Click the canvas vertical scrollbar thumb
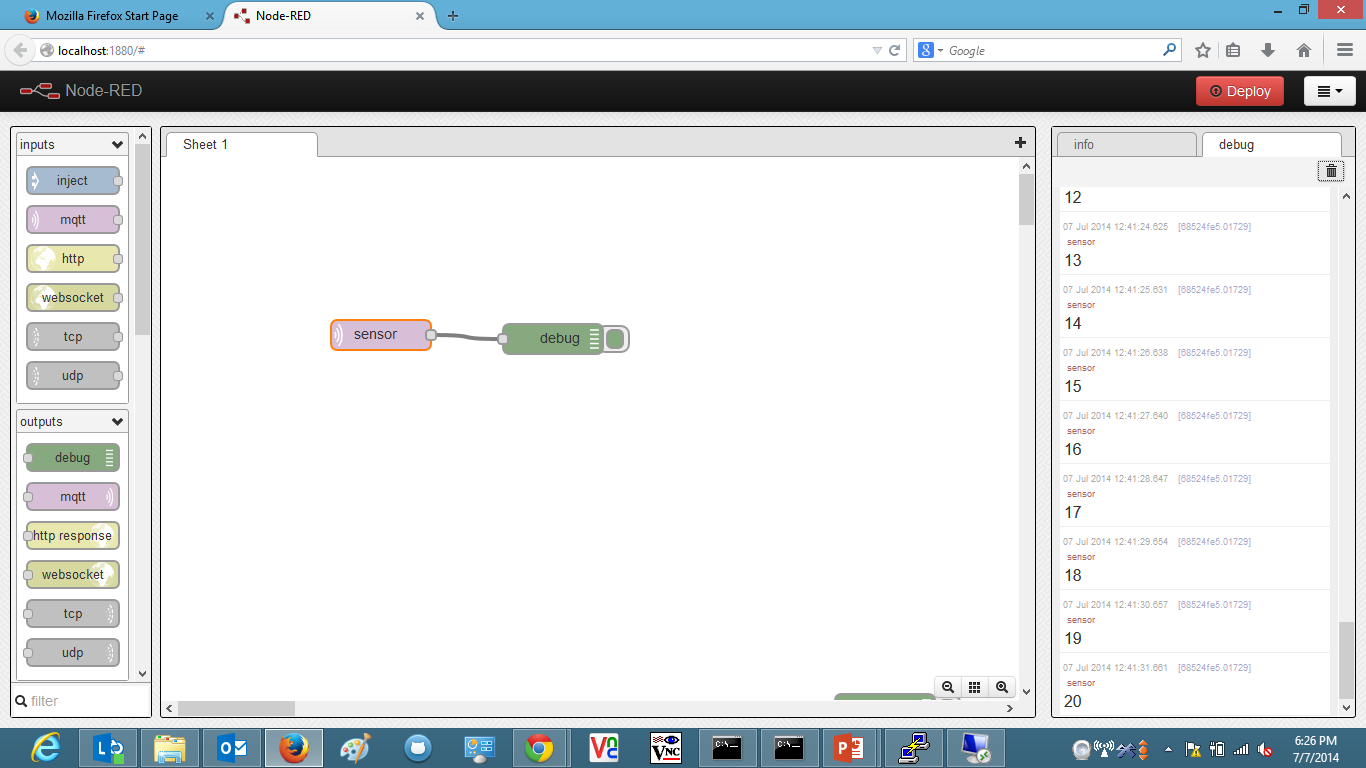The width and height of the screenshot is (1366, 768). coord(1026,199)
